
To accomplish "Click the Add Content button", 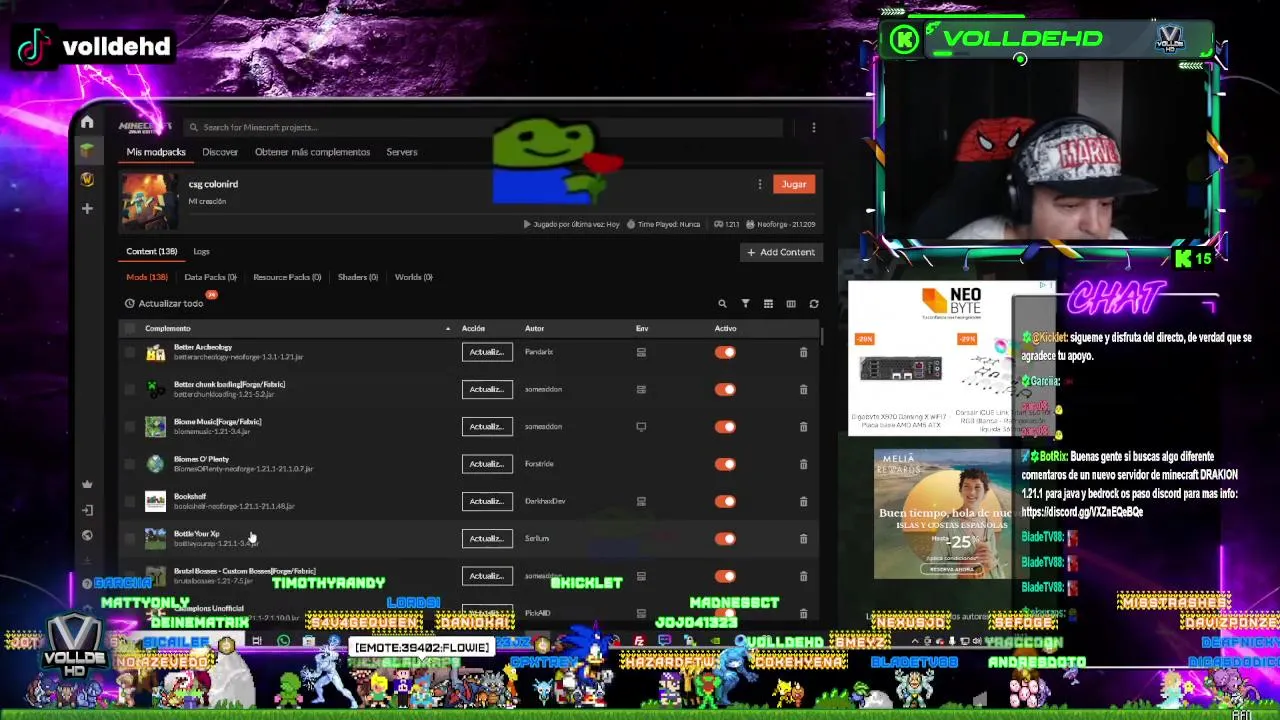I will (780, 252).
